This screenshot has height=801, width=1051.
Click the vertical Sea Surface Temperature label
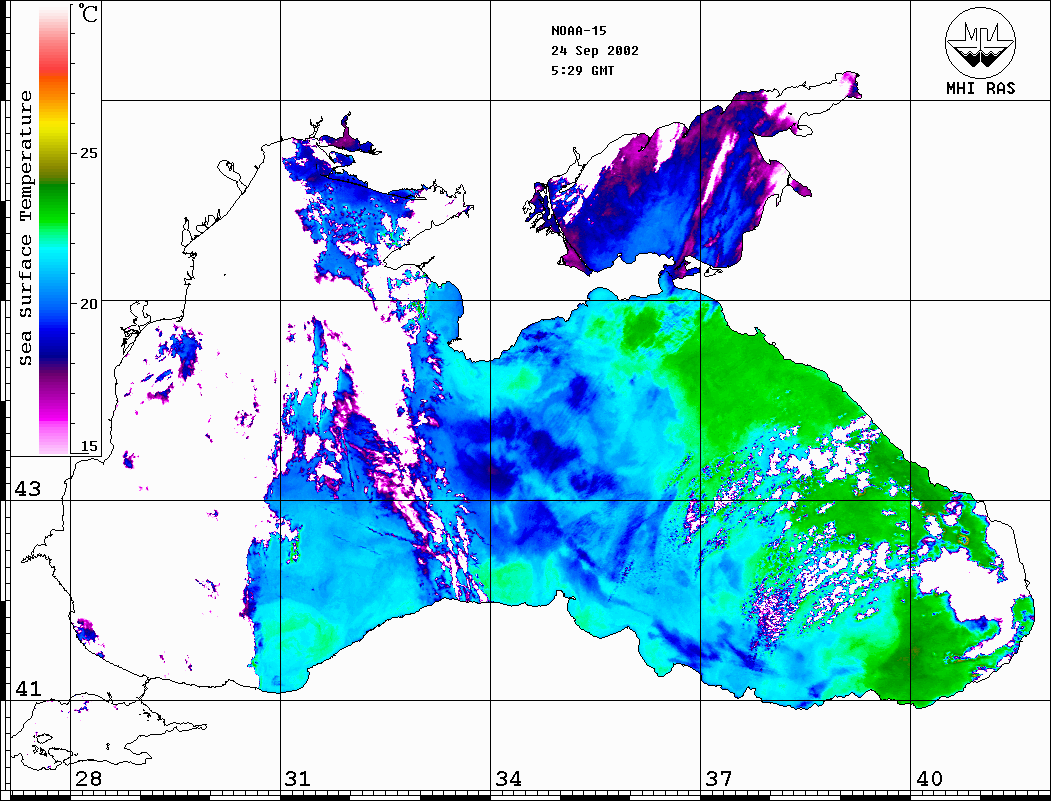pyautogui.click(x=25, y=228)
